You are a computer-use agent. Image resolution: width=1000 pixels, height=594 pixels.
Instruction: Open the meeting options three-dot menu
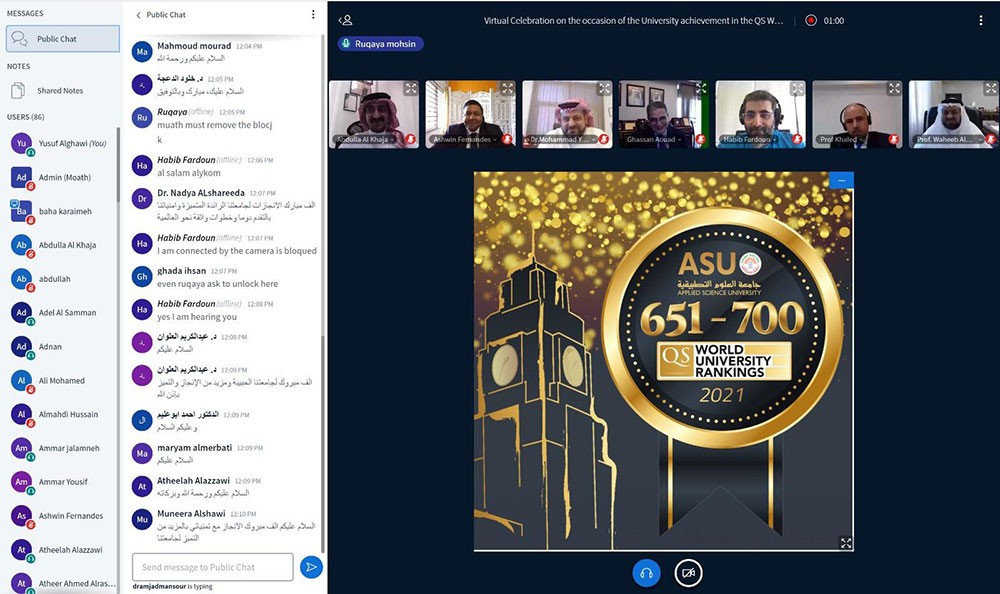coord(980,20)
